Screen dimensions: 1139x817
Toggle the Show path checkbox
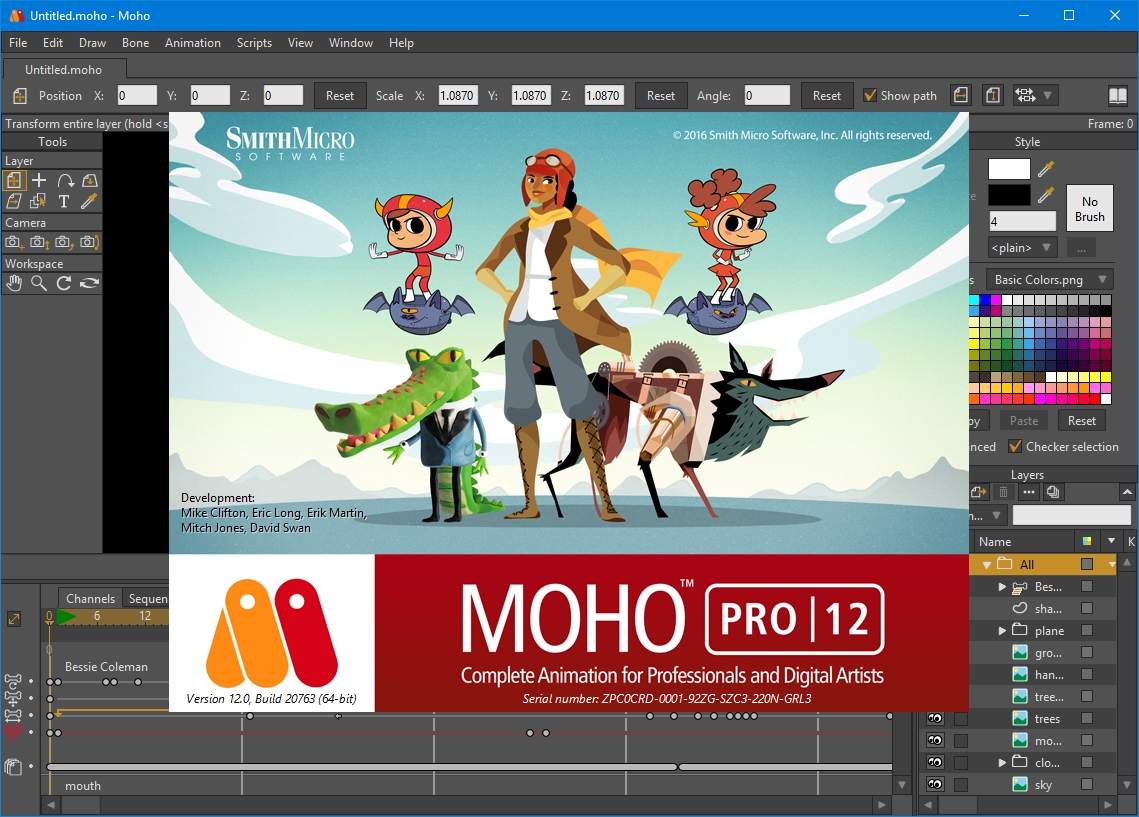pos(870,95)
